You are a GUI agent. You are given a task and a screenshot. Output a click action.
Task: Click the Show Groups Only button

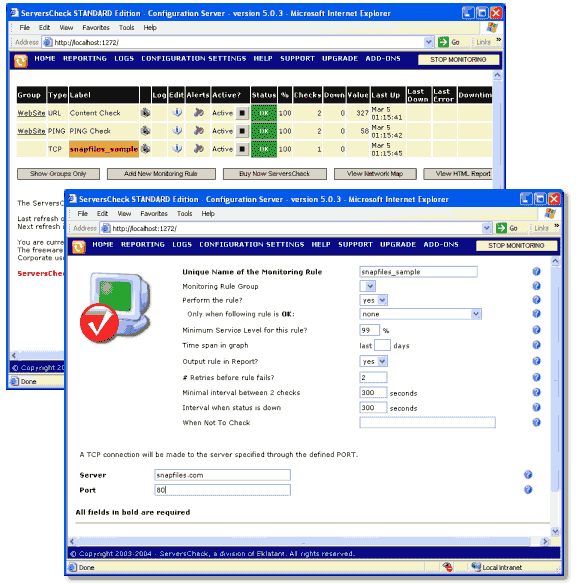pyautogui.click(x=58, y=174)
